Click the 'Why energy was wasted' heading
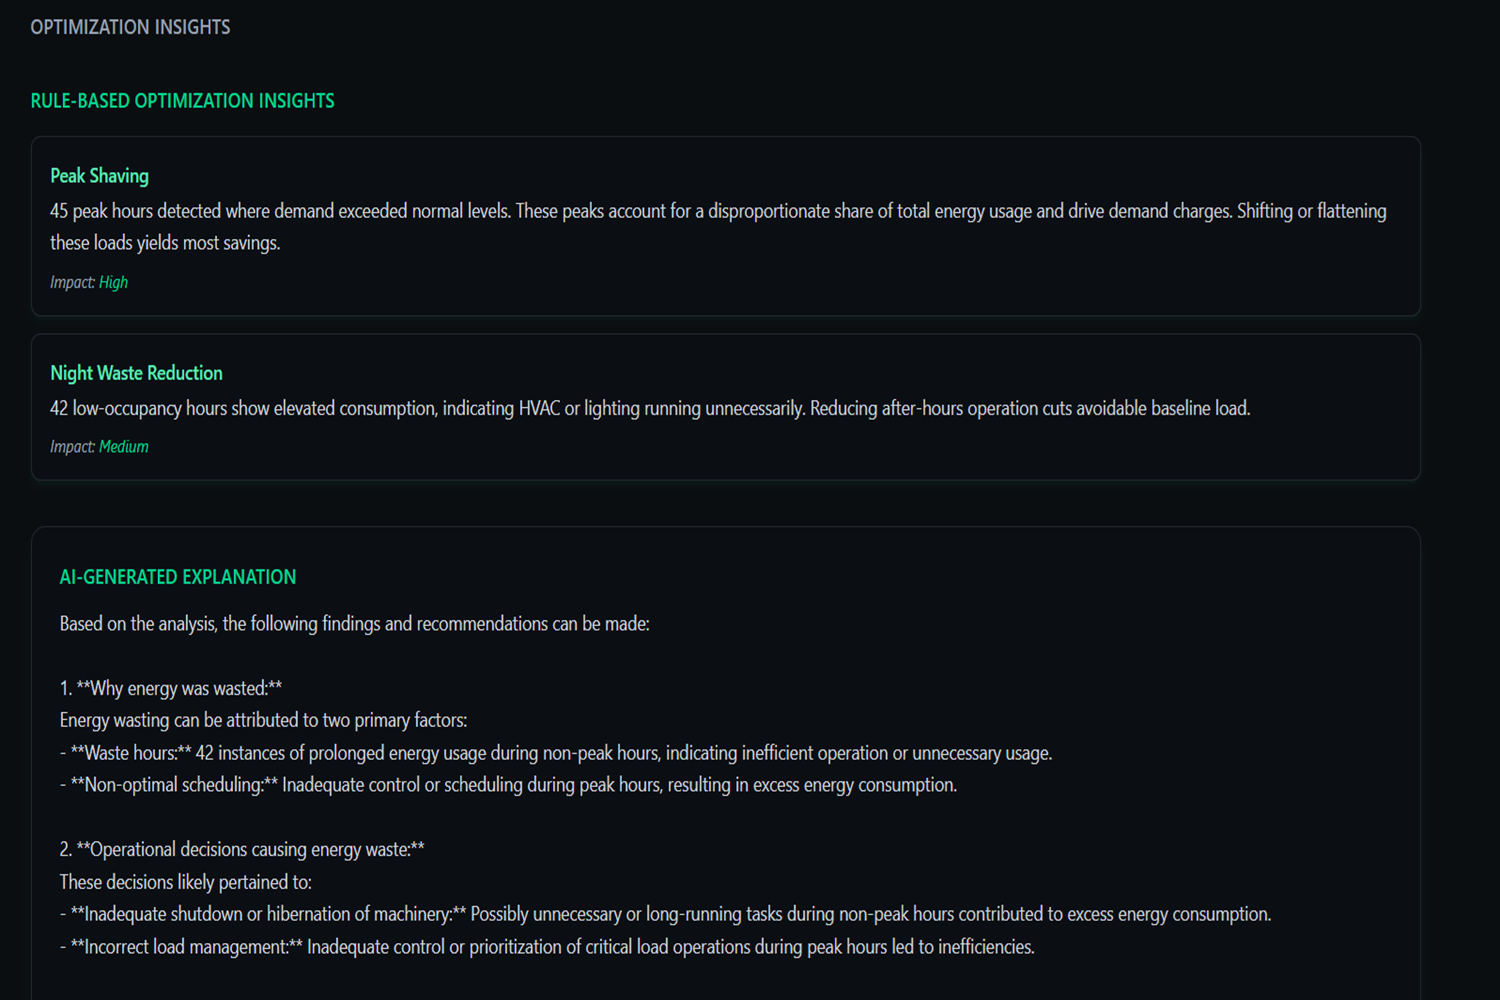Image resolution: width=1500 pixels, height=1000 pixels. pos(171,688)
